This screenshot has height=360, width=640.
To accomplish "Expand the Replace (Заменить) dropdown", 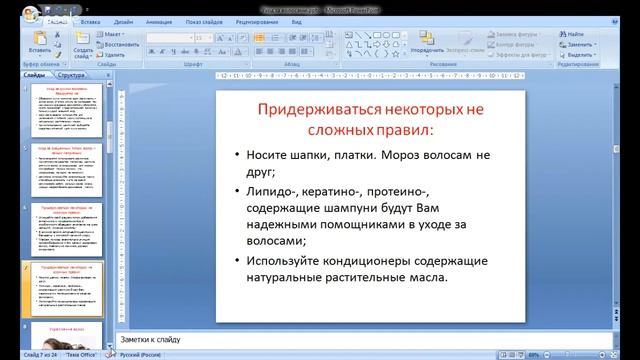I will click(578, 44).
